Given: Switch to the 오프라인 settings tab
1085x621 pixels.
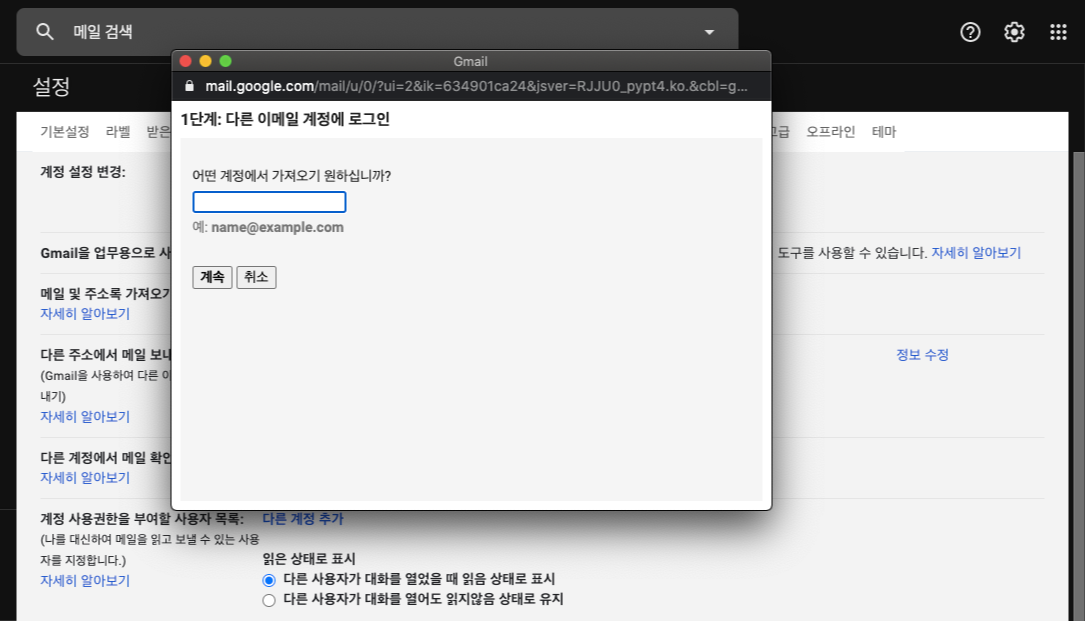Looking at the screenshot, I should tap(830, 132).
